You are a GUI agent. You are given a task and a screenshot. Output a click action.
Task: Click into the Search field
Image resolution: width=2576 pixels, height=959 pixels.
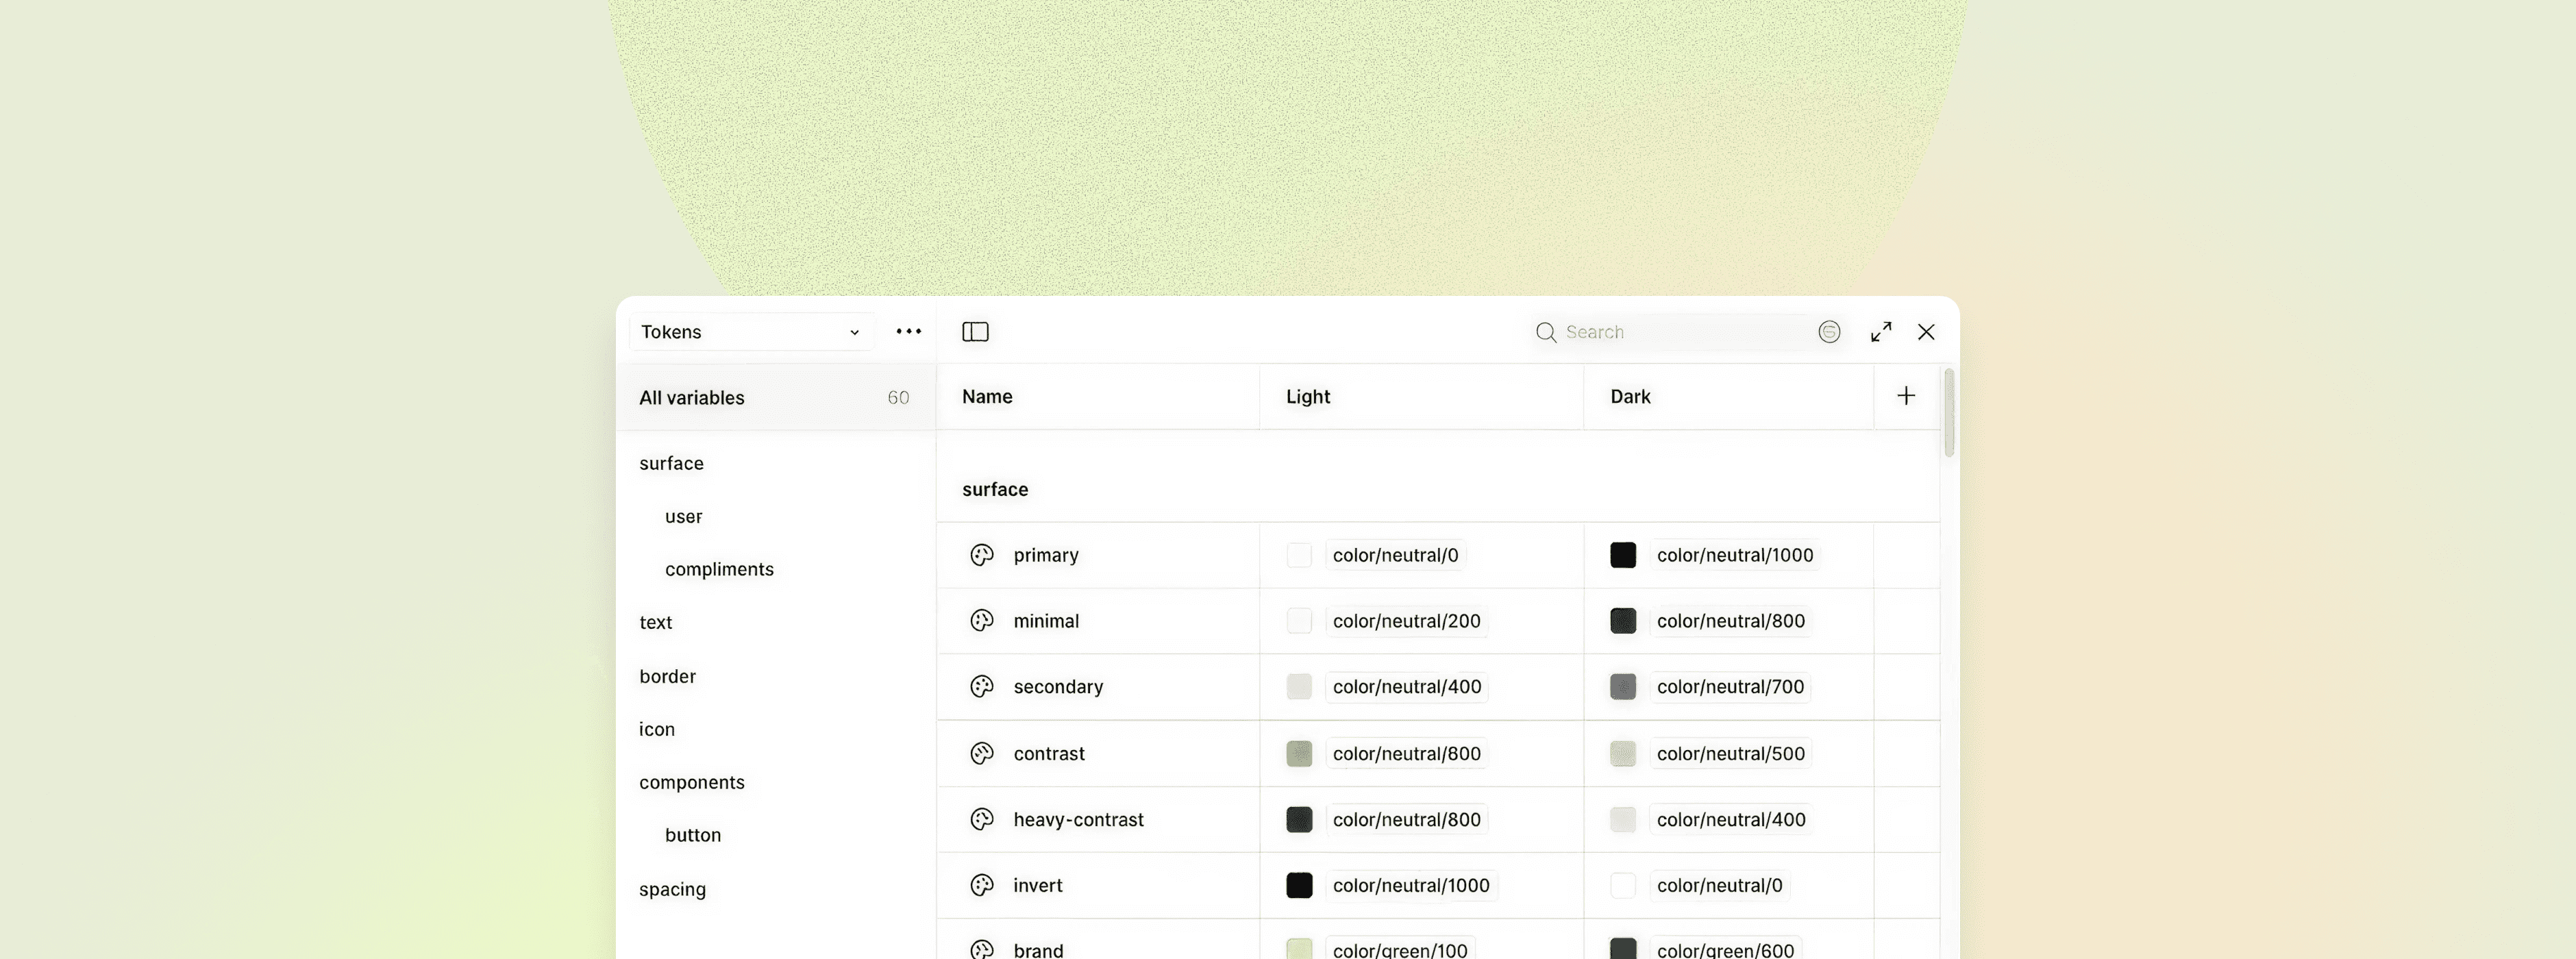tap(1680, 332)
